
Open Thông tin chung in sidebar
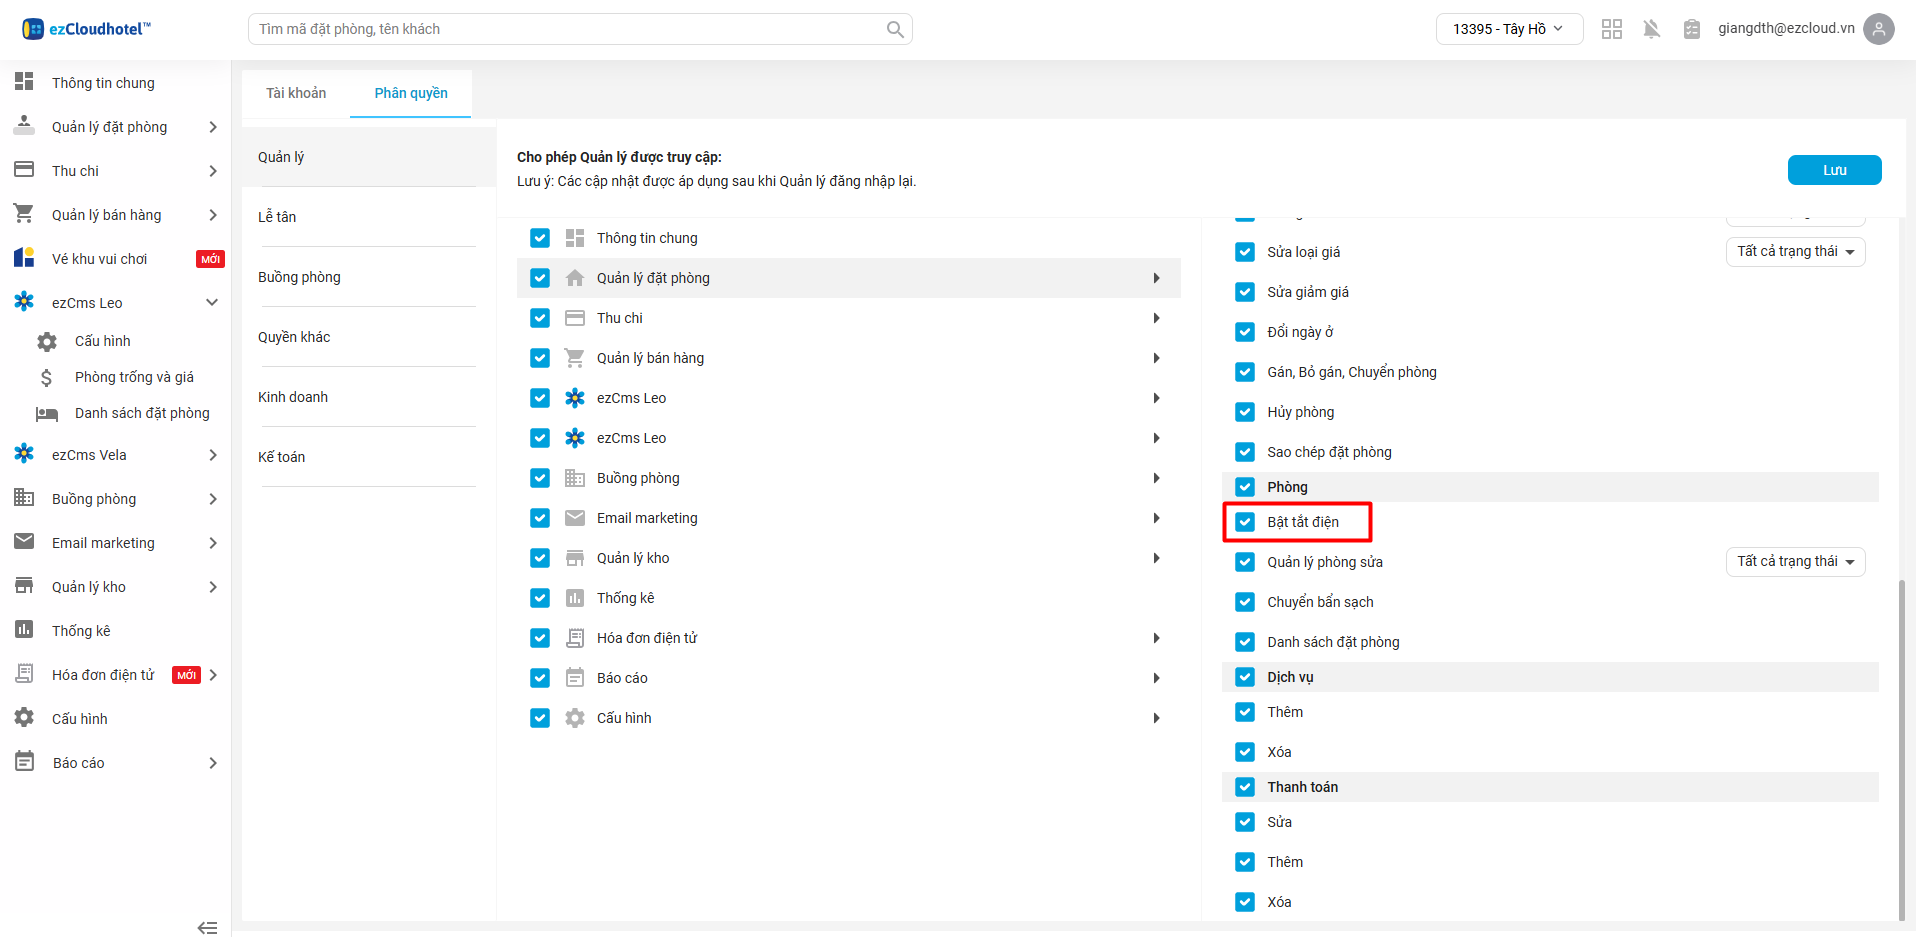pyautogui.click(x=103, y=83)
